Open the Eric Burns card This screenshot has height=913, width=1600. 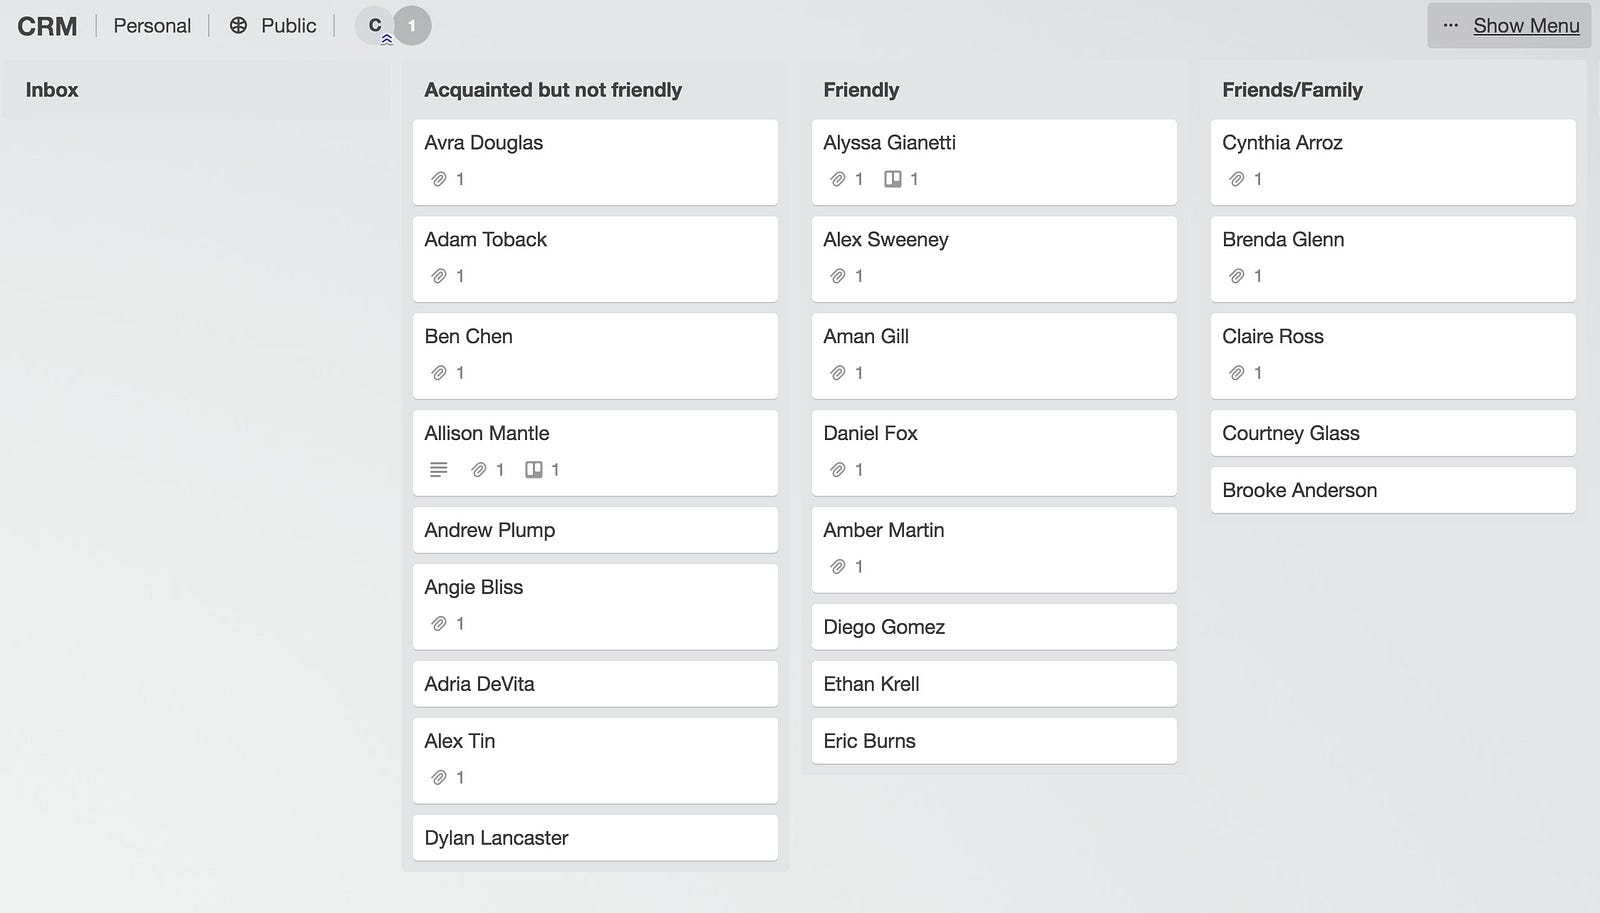point(994,741)
